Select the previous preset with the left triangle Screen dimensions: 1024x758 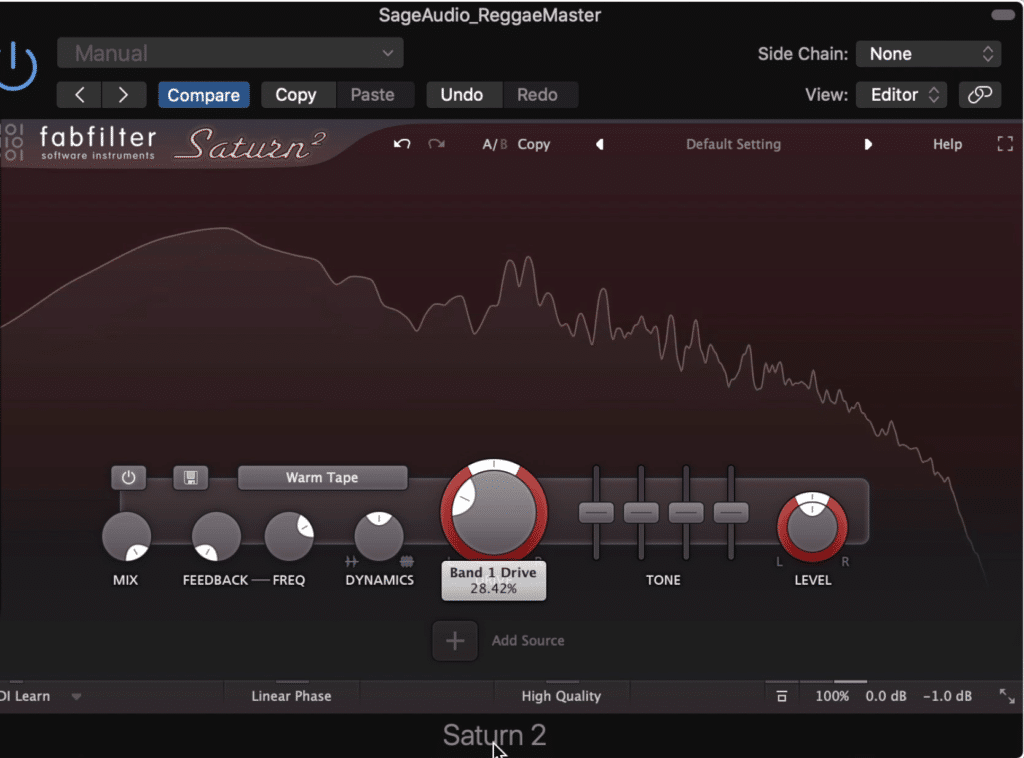[x=600, y=144]
